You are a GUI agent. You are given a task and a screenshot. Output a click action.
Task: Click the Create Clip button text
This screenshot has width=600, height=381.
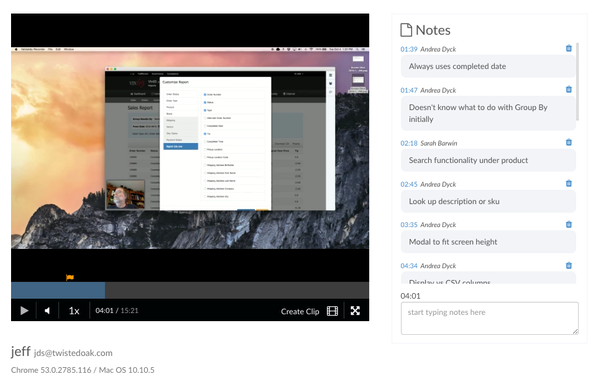coord(300,311)
